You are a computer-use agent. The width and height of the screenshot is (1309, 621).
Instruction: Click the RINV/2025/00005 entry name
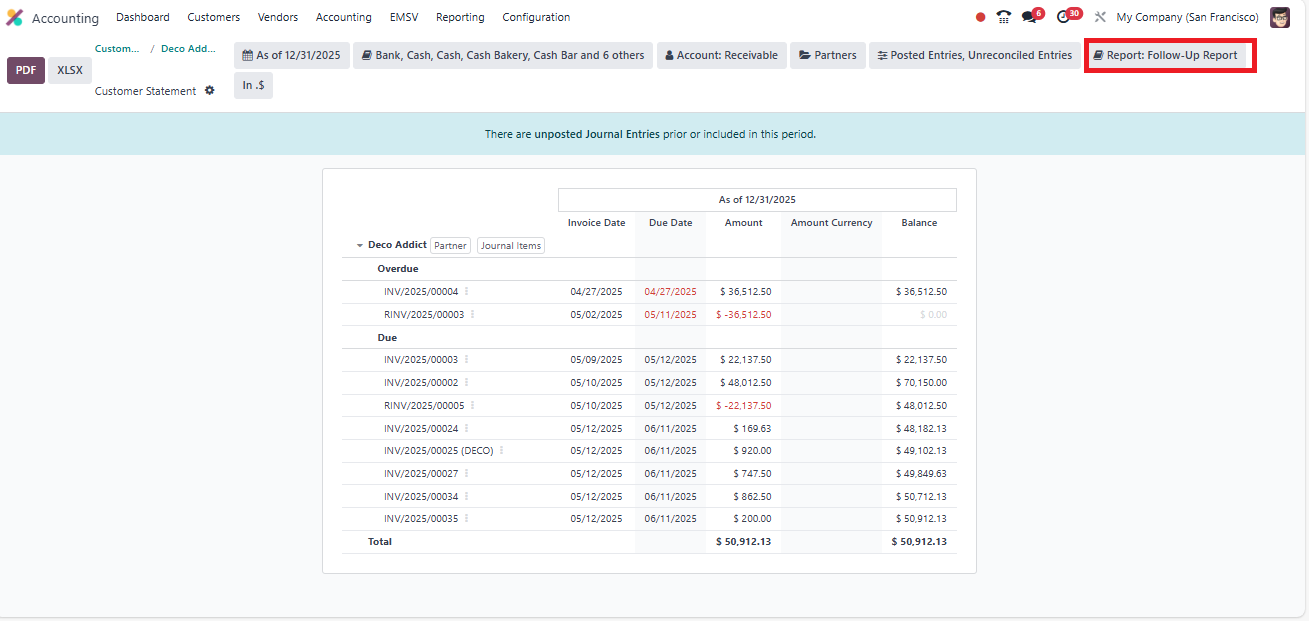[424, 405]
